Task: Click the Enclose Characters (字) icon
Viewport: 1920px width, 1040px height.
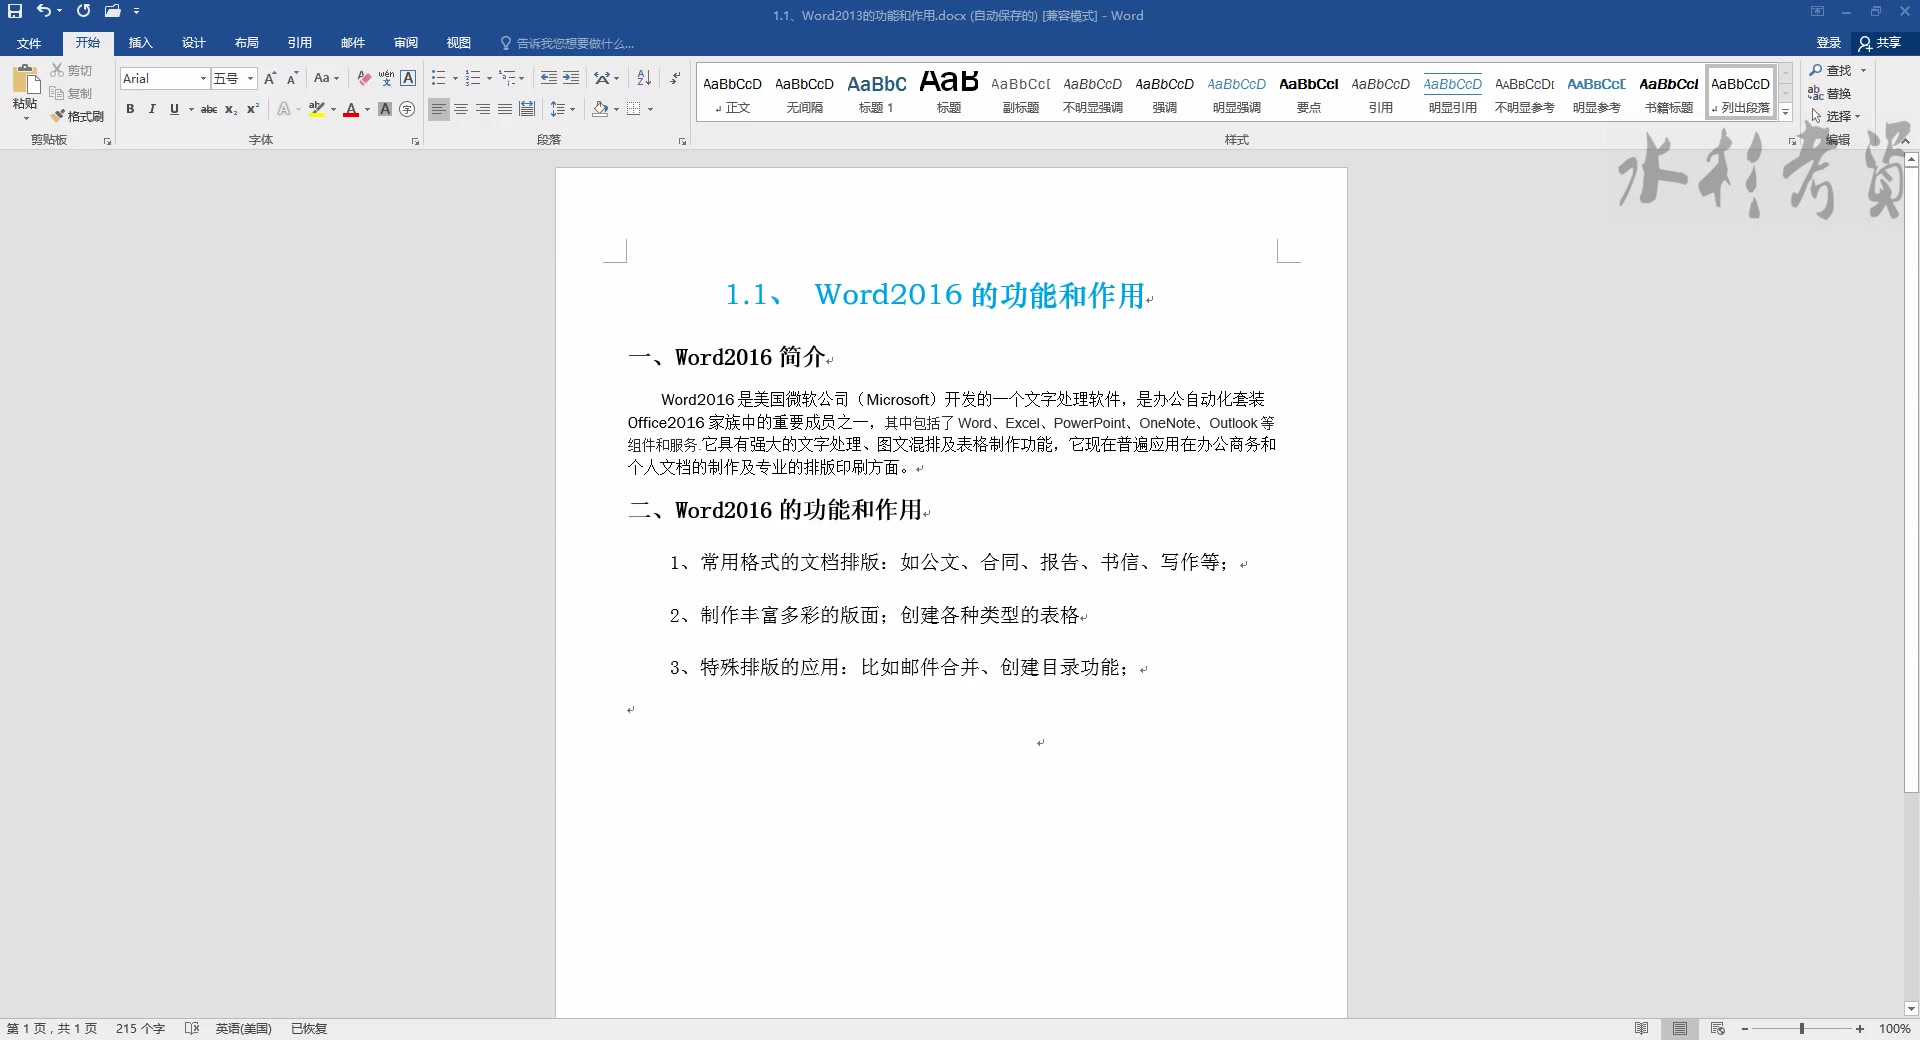Action: (x=407, y=109)
